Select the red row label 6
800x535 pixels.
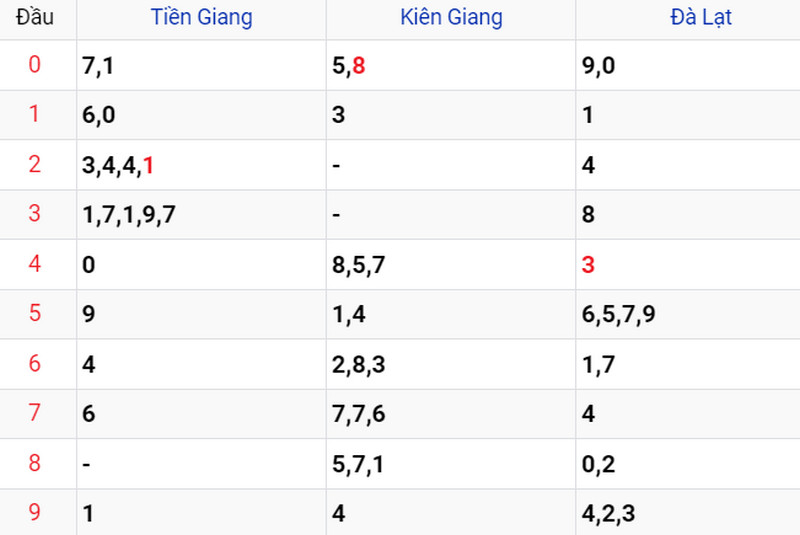(x=35, y=364)
